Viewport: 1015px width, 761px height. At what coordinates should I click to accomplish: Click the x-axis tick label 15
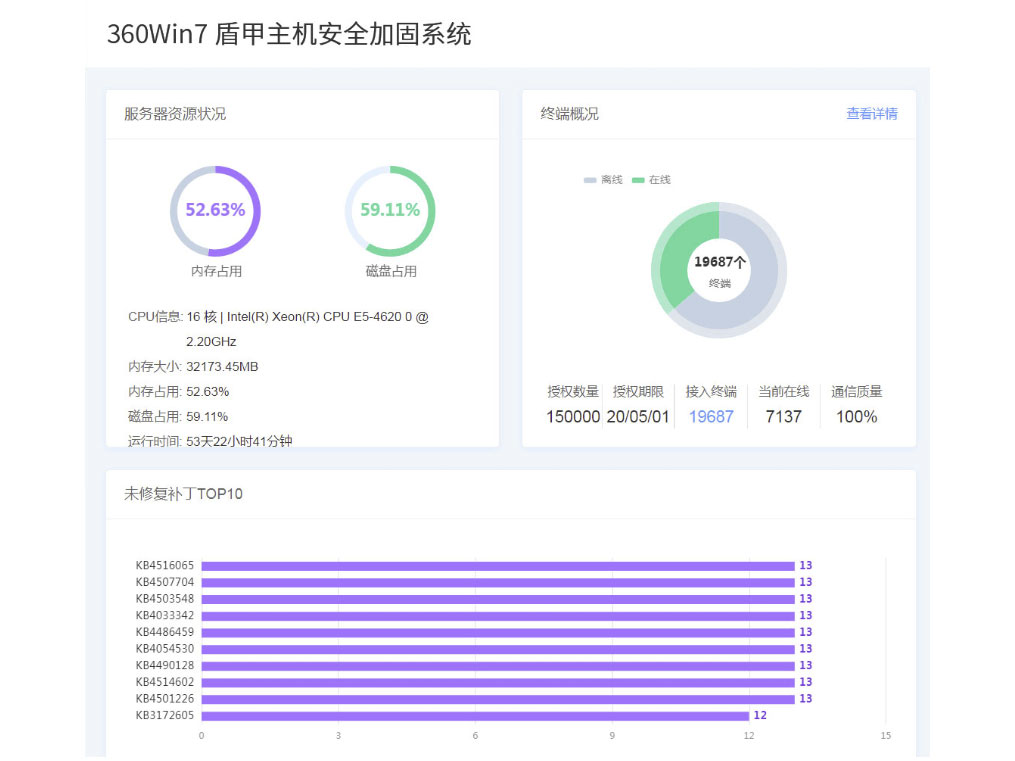tap(886, 736)
